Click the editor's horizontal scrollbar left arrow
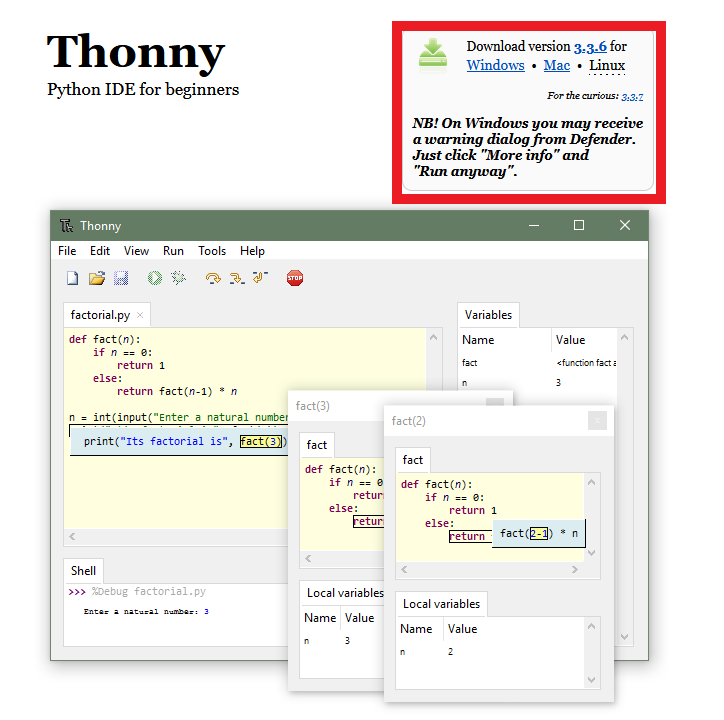 pyautogui.click(x=72, y=537)
